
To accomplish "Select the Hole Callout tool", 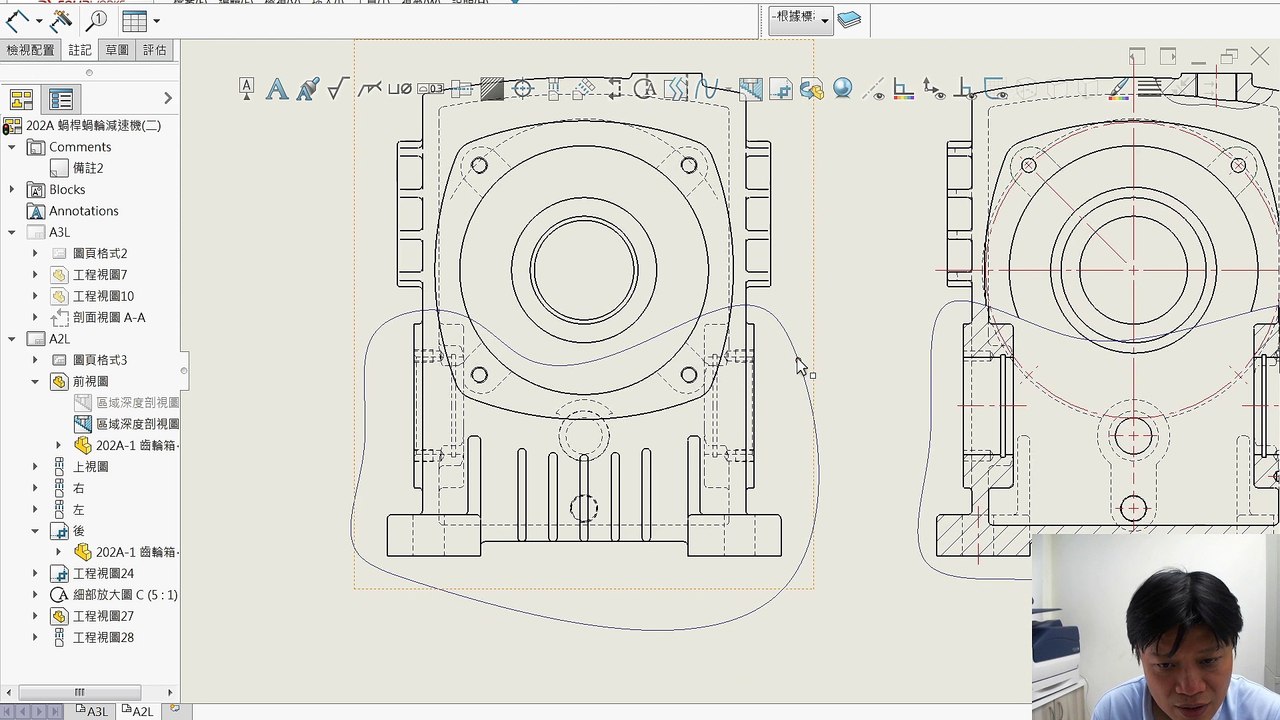I will [x=399, y=89].
